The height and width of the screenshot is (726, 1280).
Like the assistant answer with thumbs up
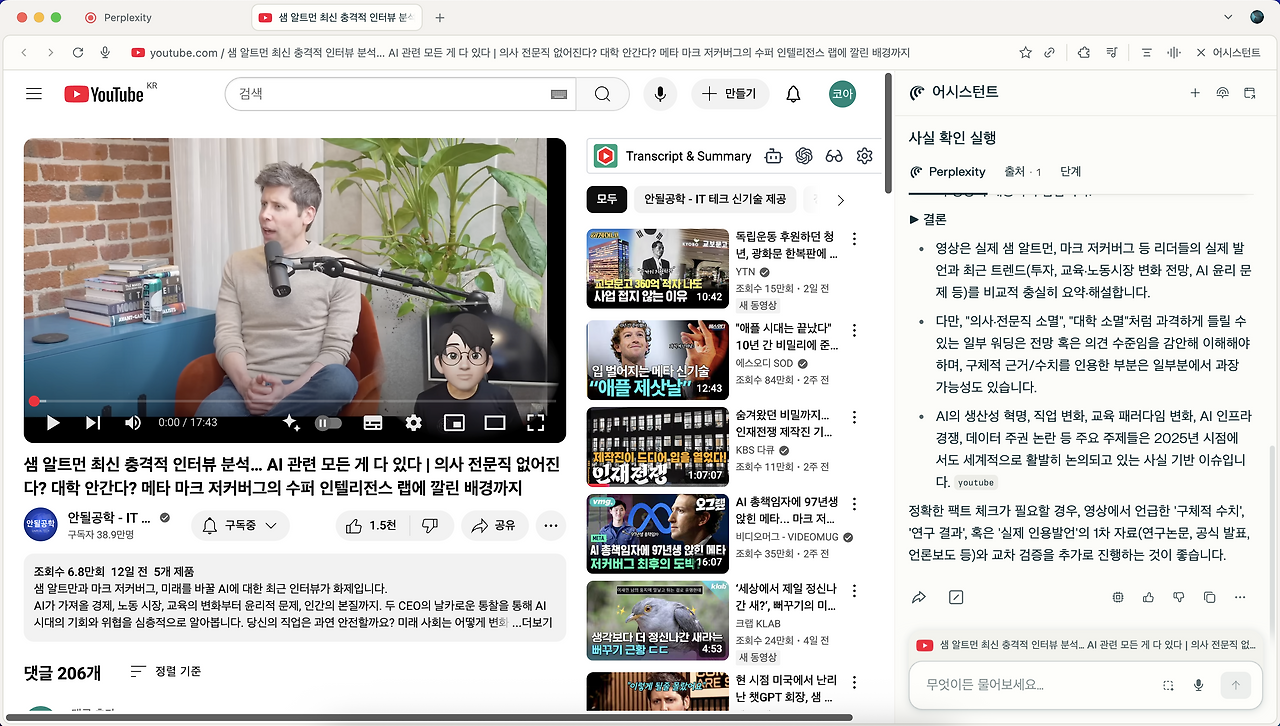coord(1148,597)
